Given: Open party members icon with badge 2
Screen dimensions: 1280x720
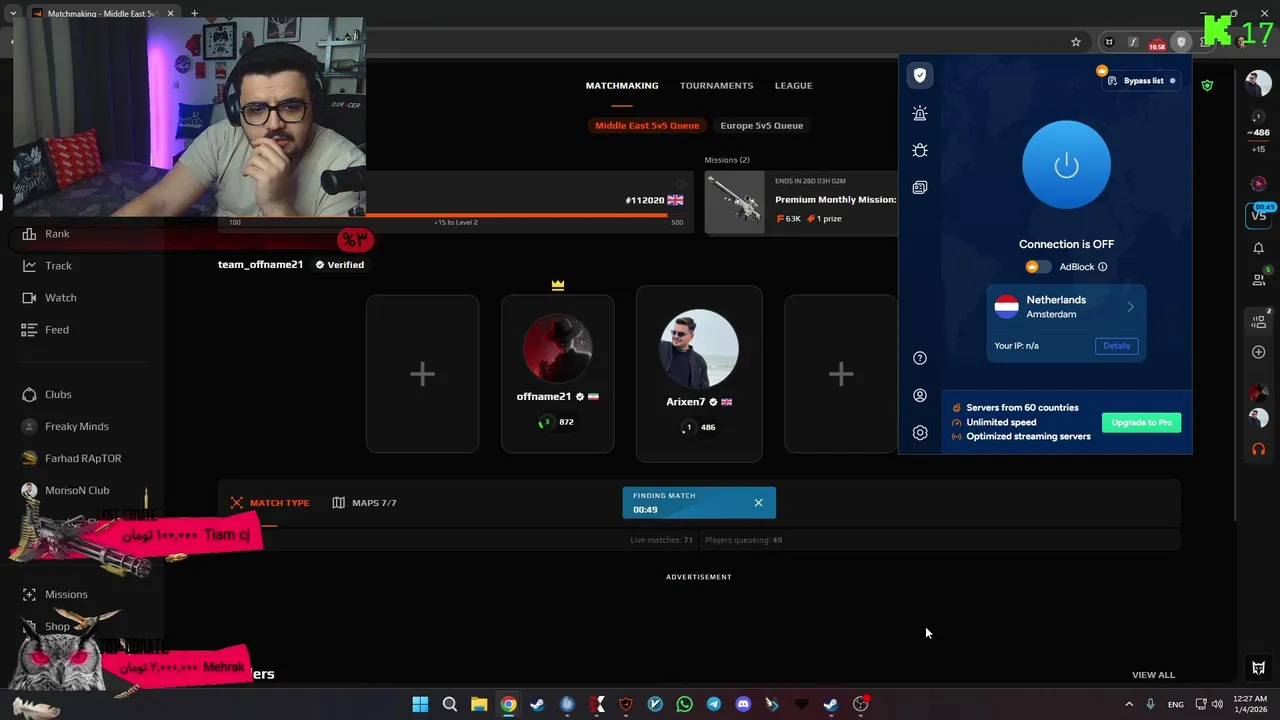Looking at the screenshot, I should pyautogui.click(x=1259, y=321).
